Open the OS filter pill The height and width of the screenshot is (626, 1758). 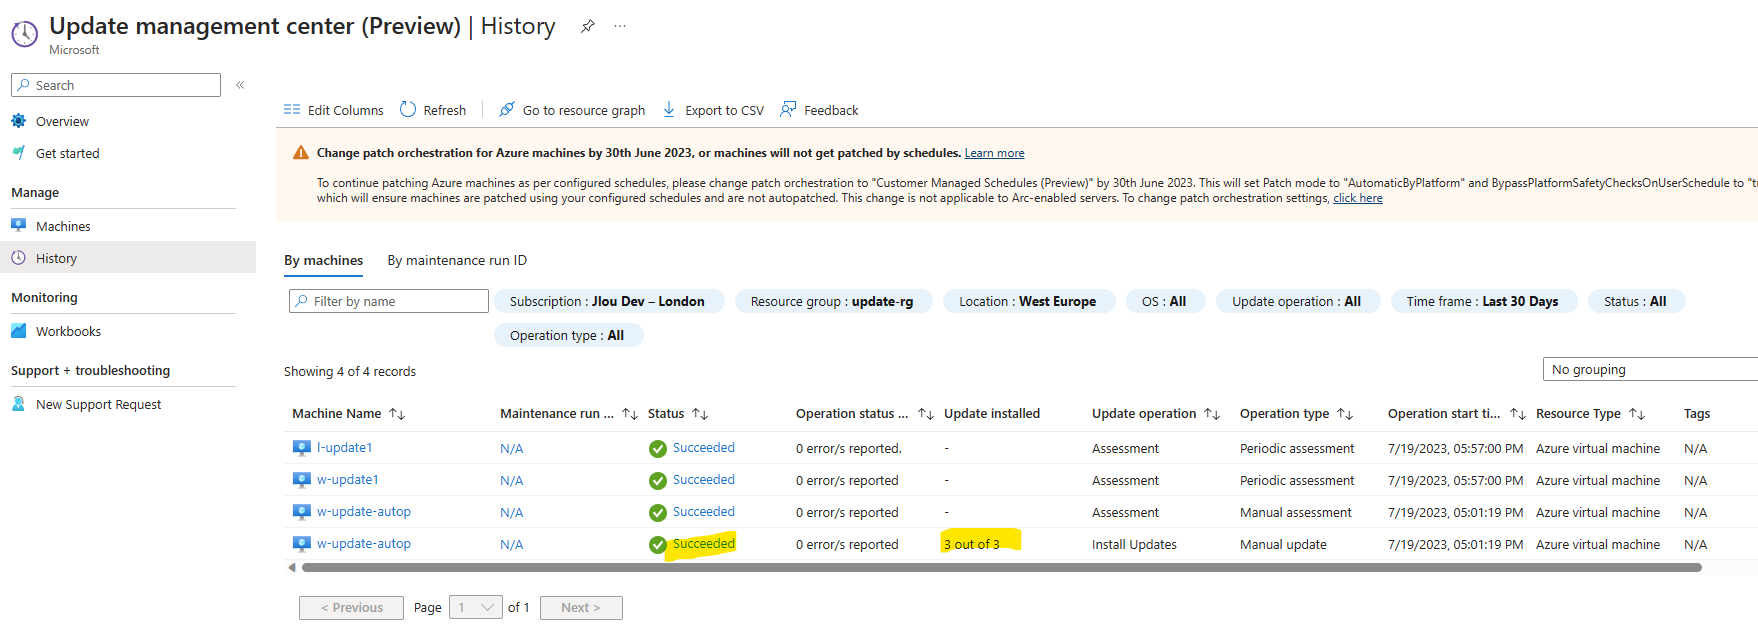click(x=1165, y=301)
